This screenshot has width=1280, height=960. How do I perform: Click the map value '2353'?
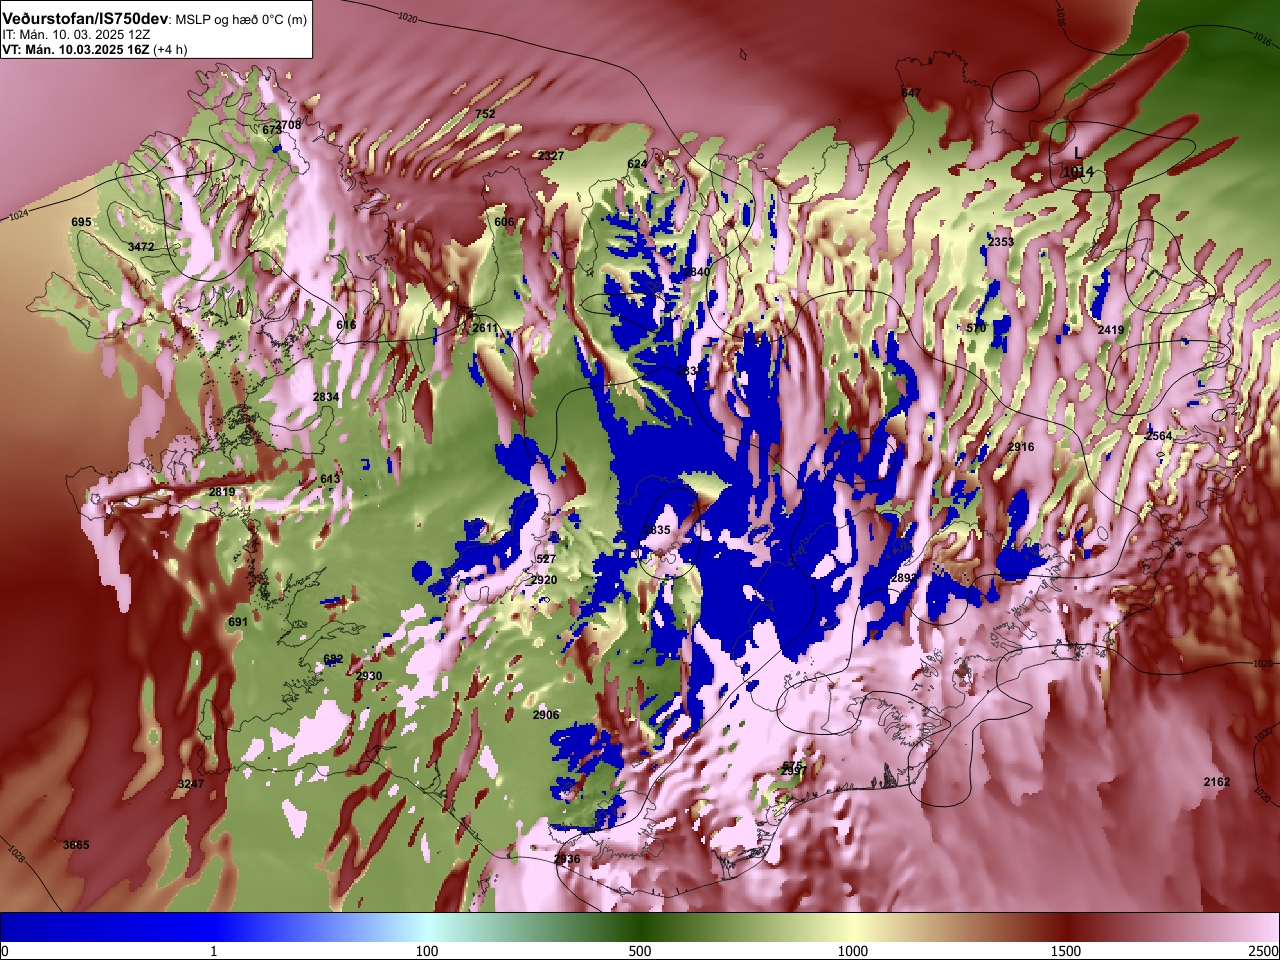[x=1001, y=242]
